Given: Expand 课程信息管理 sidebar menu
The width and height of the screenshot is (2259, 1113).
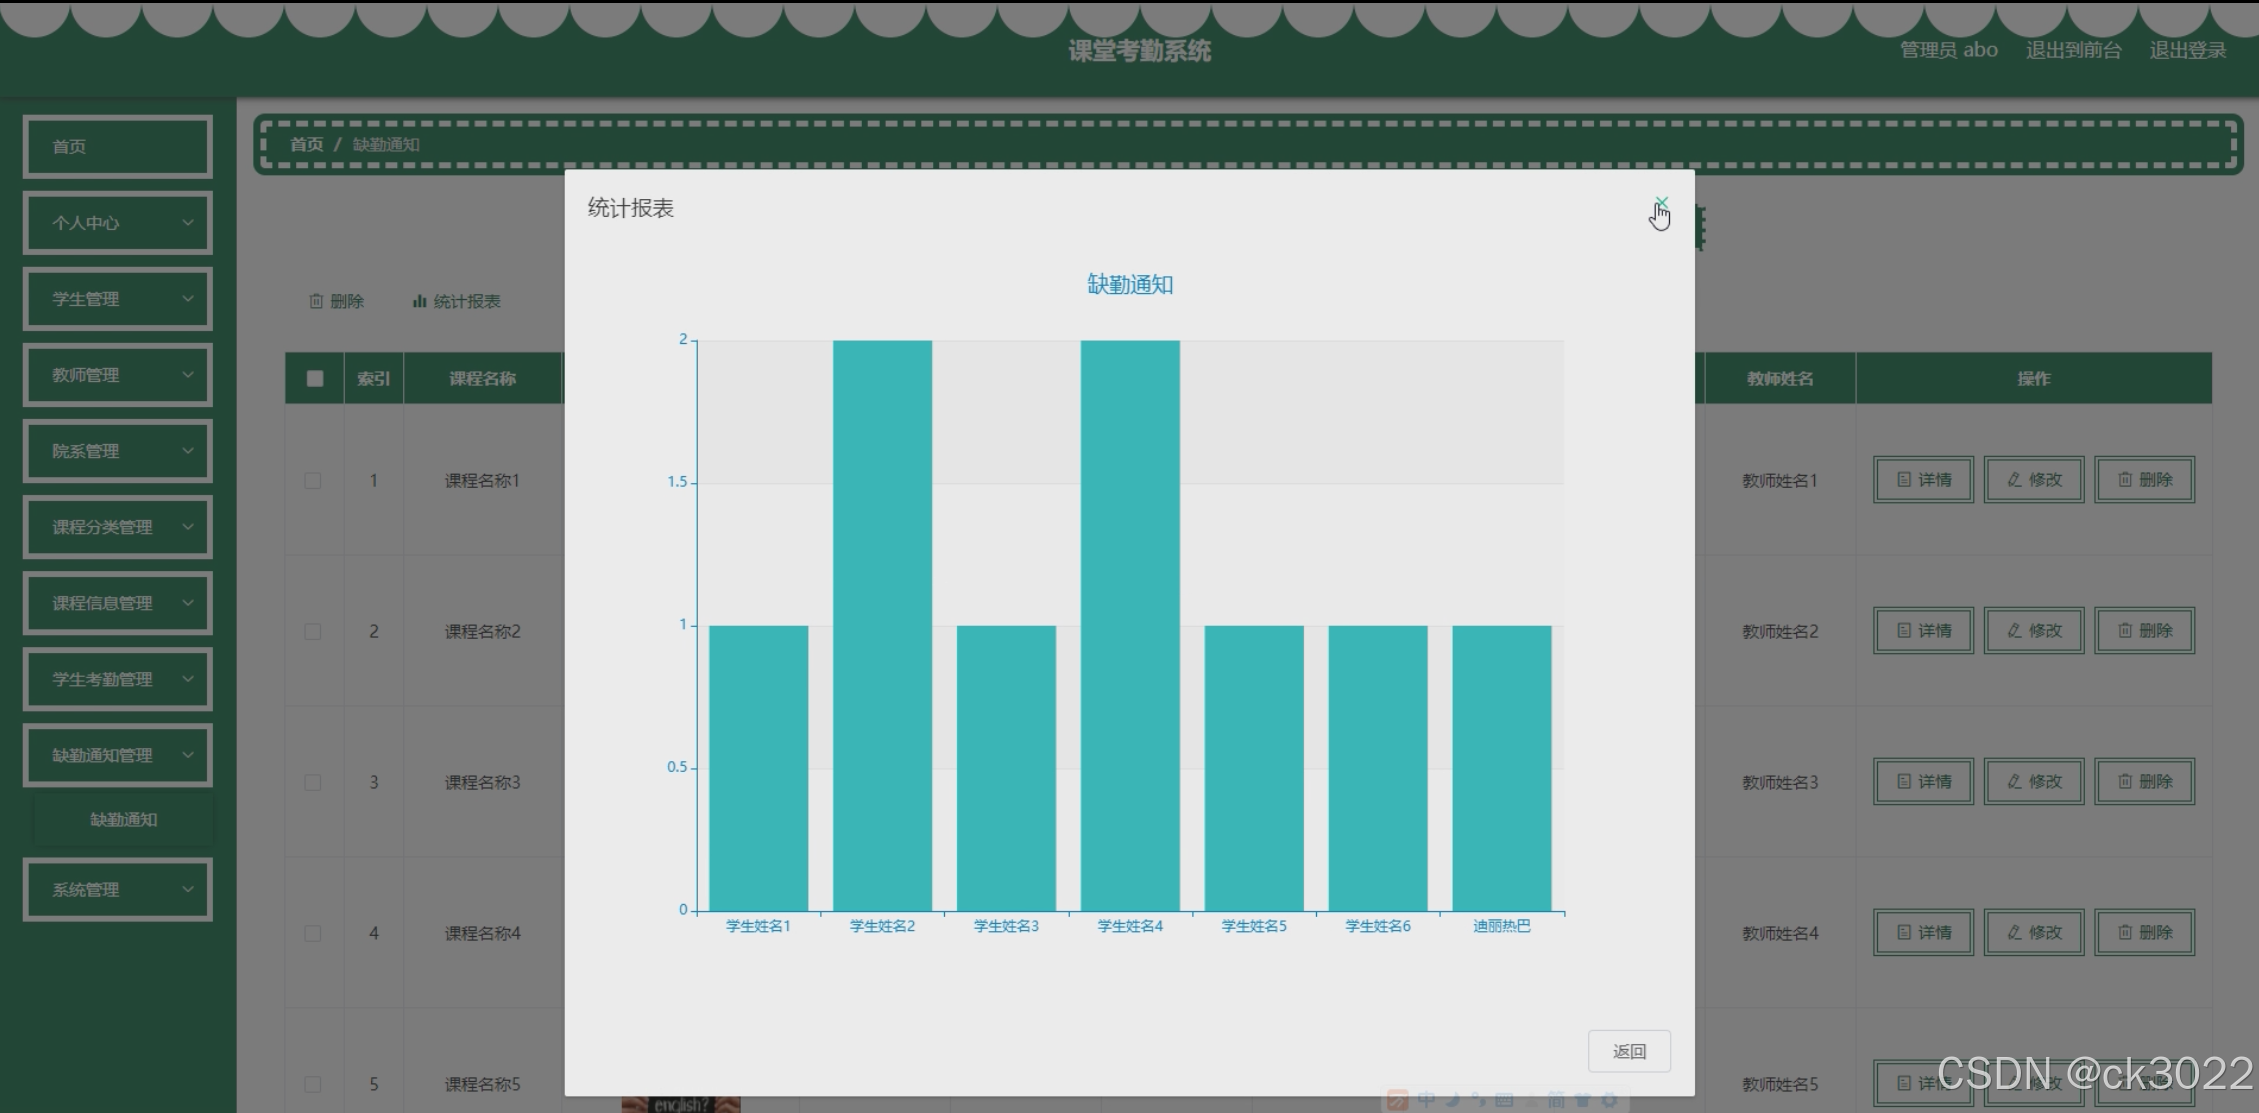Looking at the screenshot, I should tap(118, 603).
